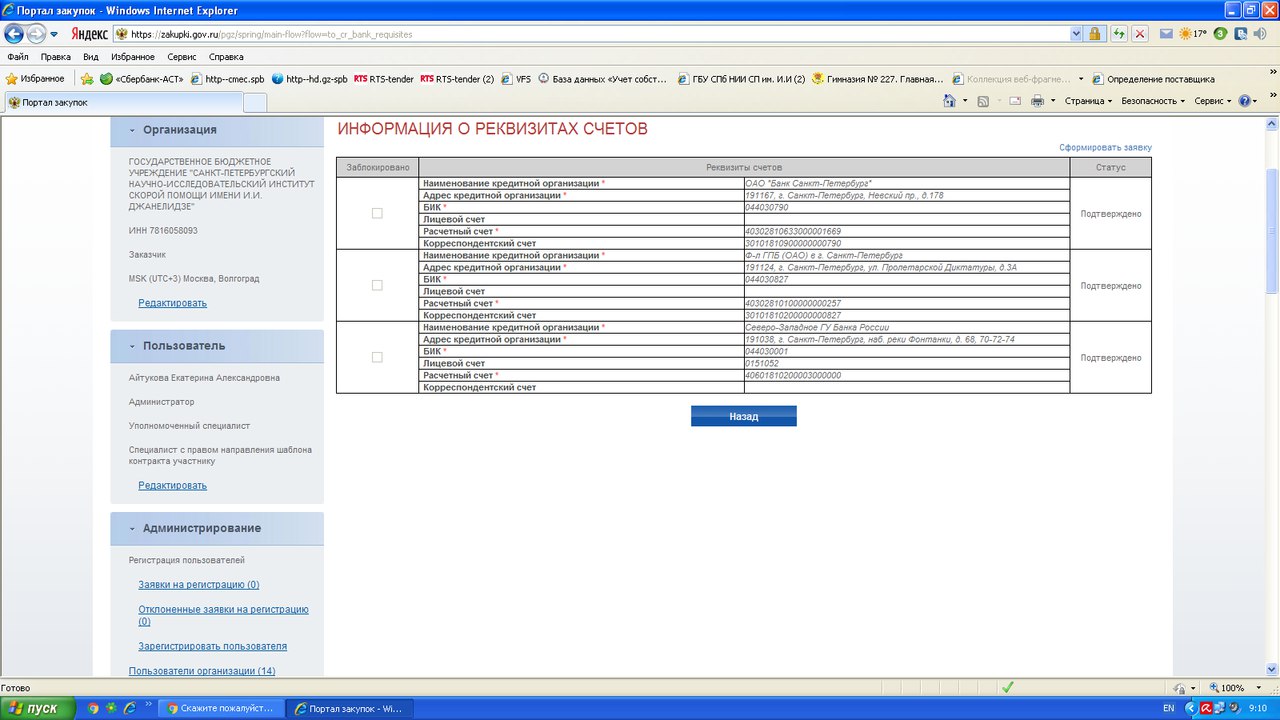
Task: Click Редактировать link under Пользователь
Action: click(172, 485)
